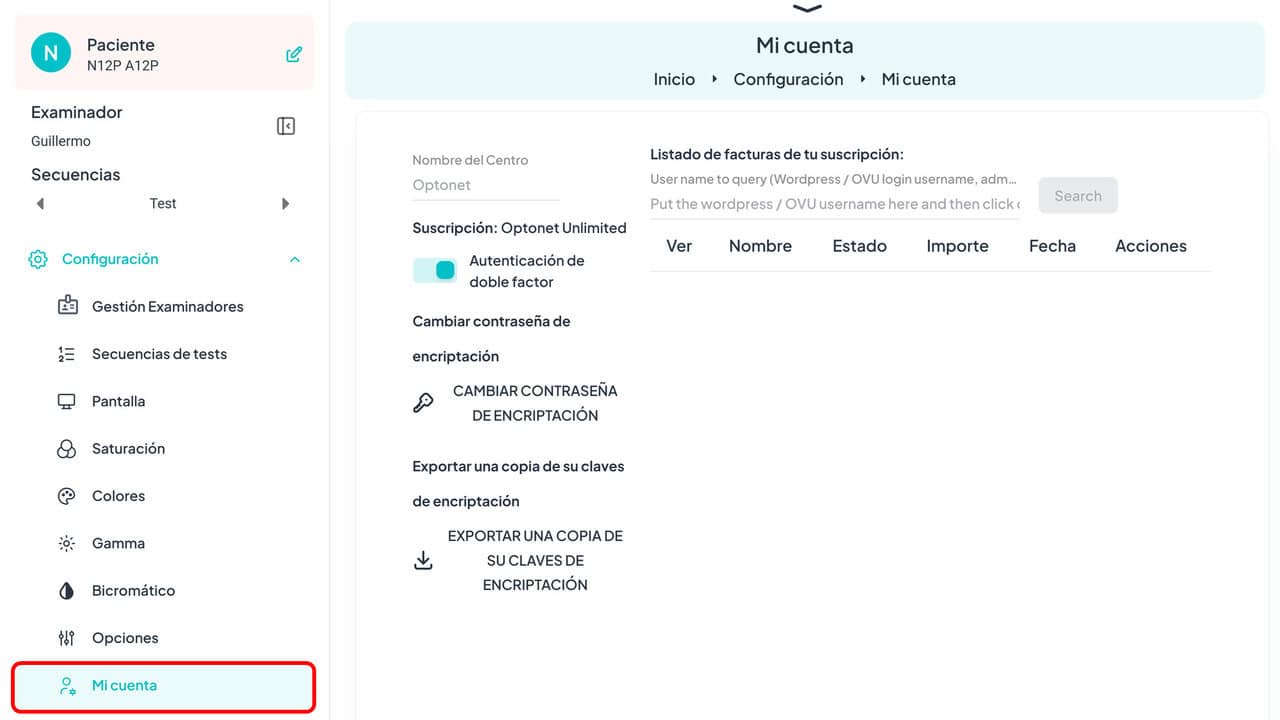Collapse the Configuración section chevron
1280x720 pixels.
click(295, 260)
